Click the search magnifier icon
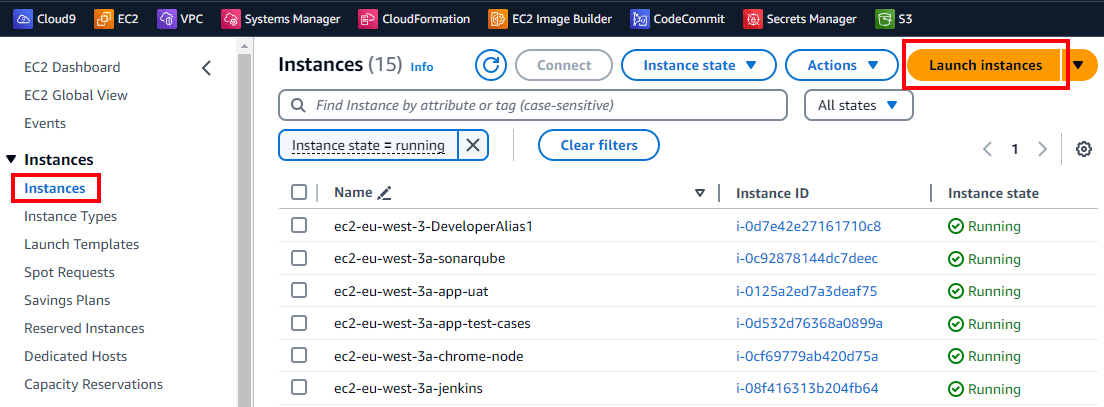The image size is (1104, 407). point(298,106)
